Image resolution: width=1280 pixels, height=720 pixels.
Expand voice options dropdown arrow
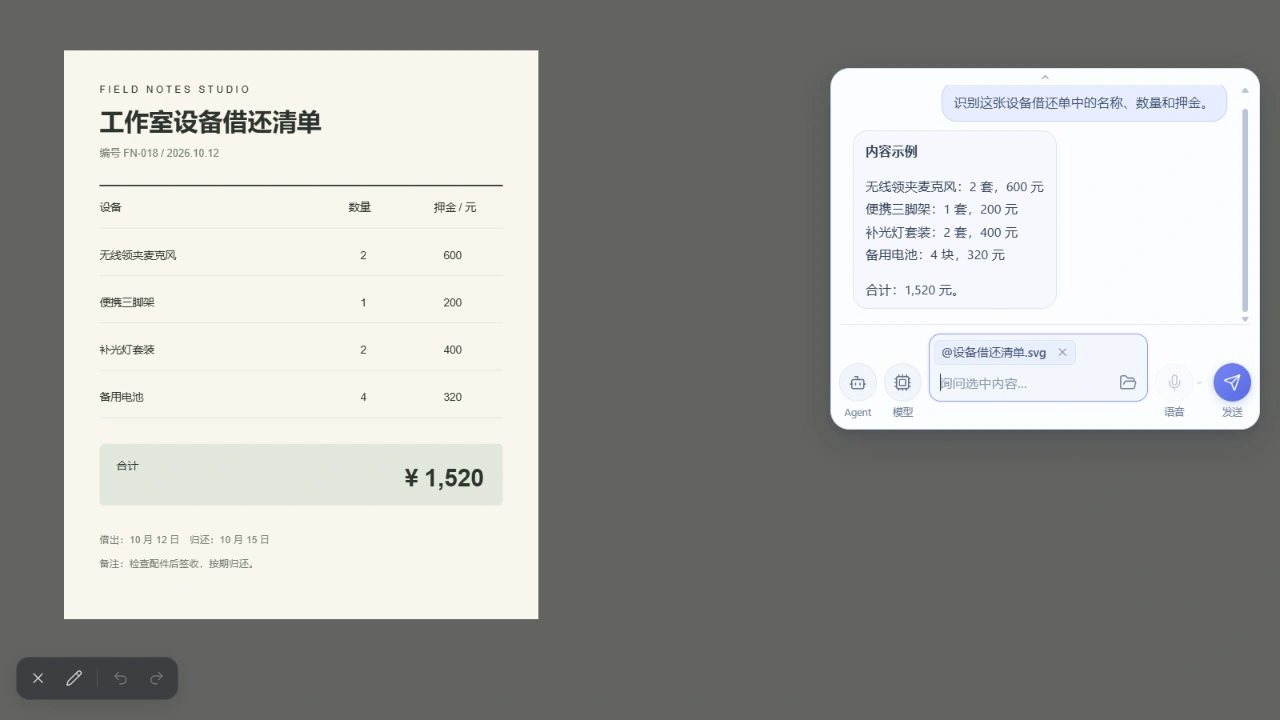click(x=1200, y=383)
